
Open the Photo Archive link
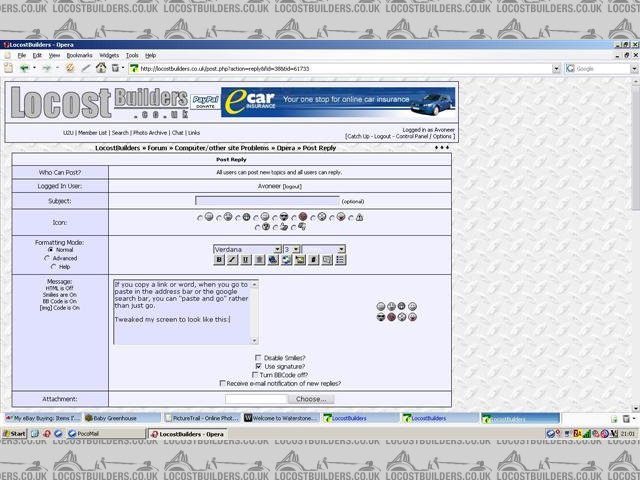click(x=150, y=132)
